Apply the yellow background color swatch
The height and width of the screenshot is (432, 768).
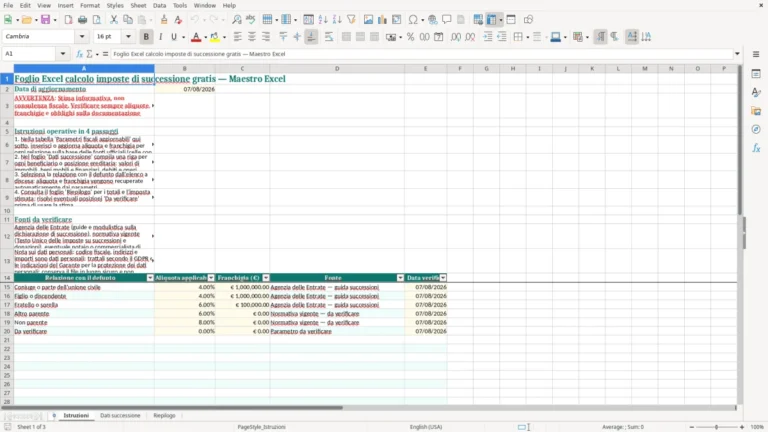pyautogui.click(x=215, y=37)
